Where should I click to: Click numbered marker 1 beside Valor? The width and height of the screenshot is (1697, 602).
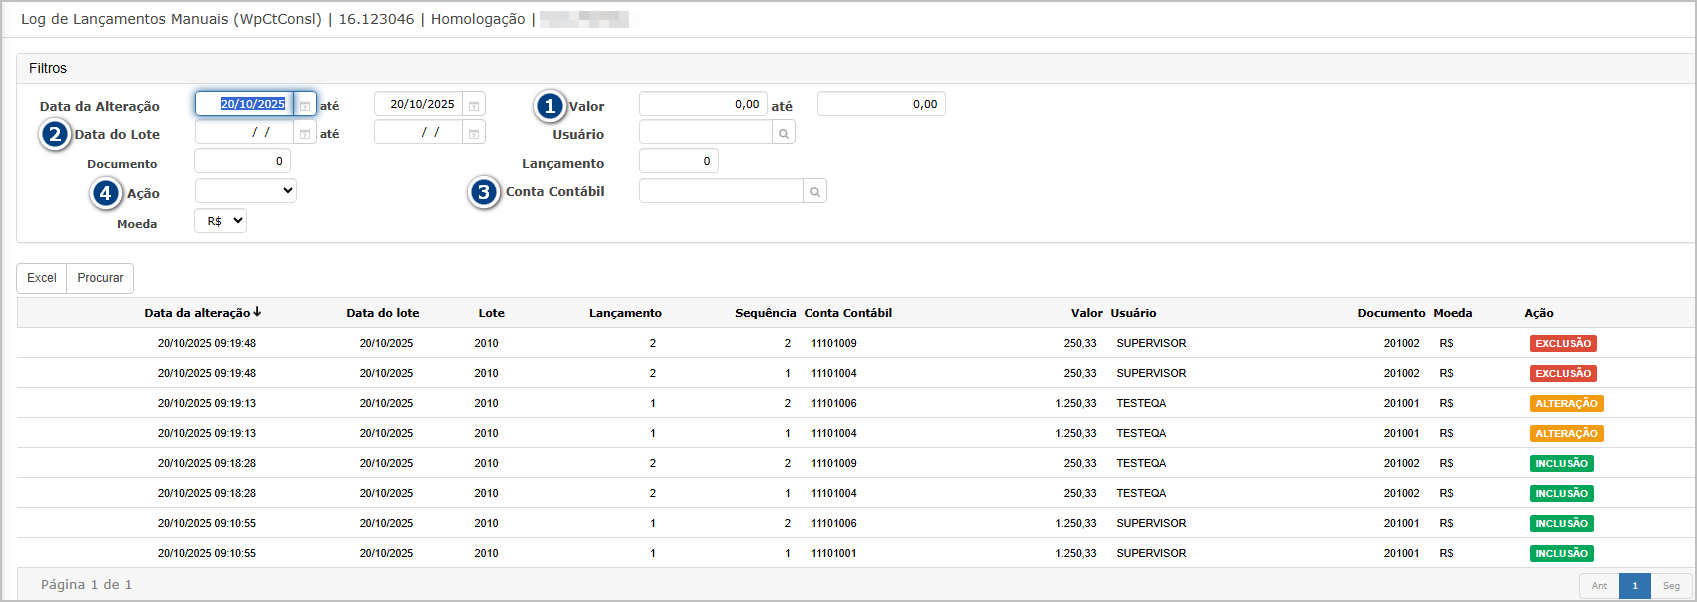[550, 106]
